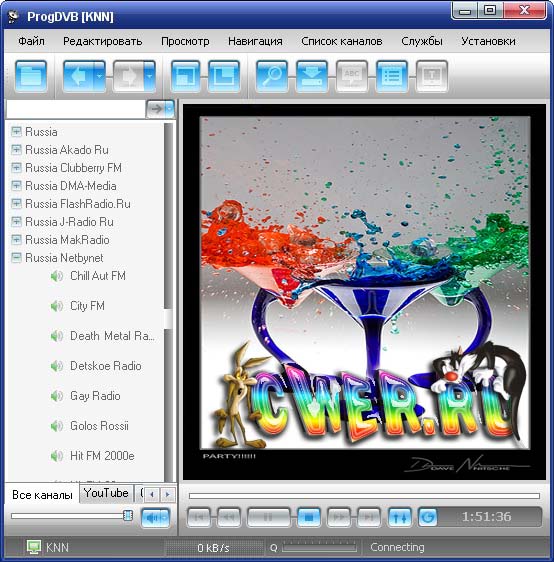Select the City FM channel
The width and height of the screenshot is (554, 562).
pos(87,306)
